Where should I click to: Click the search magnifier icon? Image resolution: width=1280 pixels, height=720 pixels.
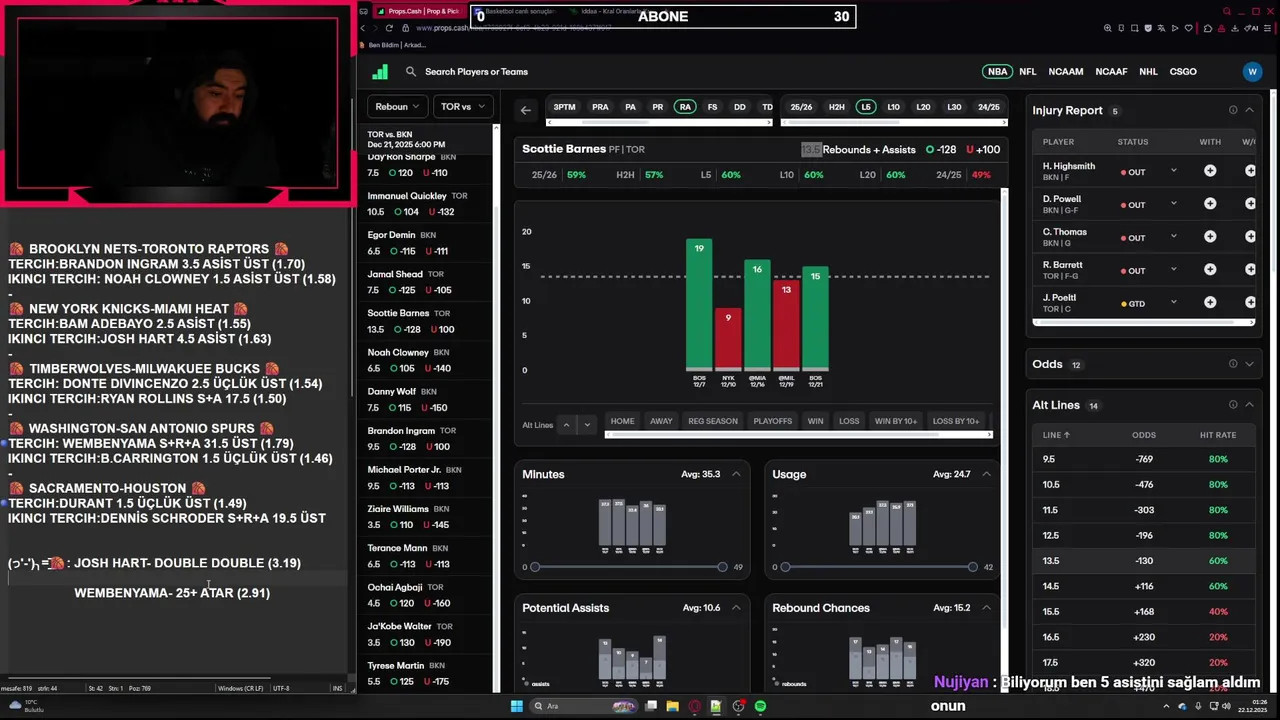click(411, 72)
